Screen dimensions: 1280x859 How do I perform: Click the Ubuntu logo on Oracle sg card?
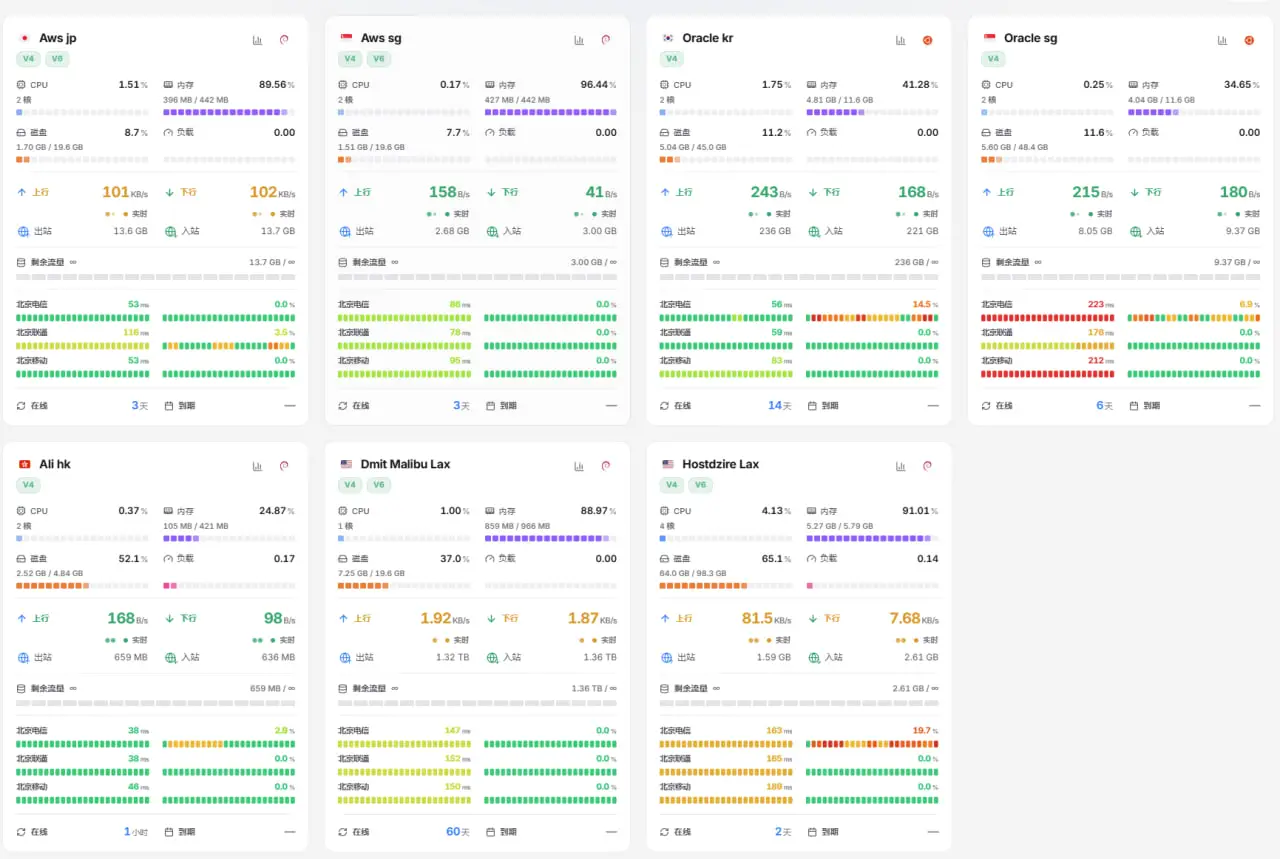1249,40
